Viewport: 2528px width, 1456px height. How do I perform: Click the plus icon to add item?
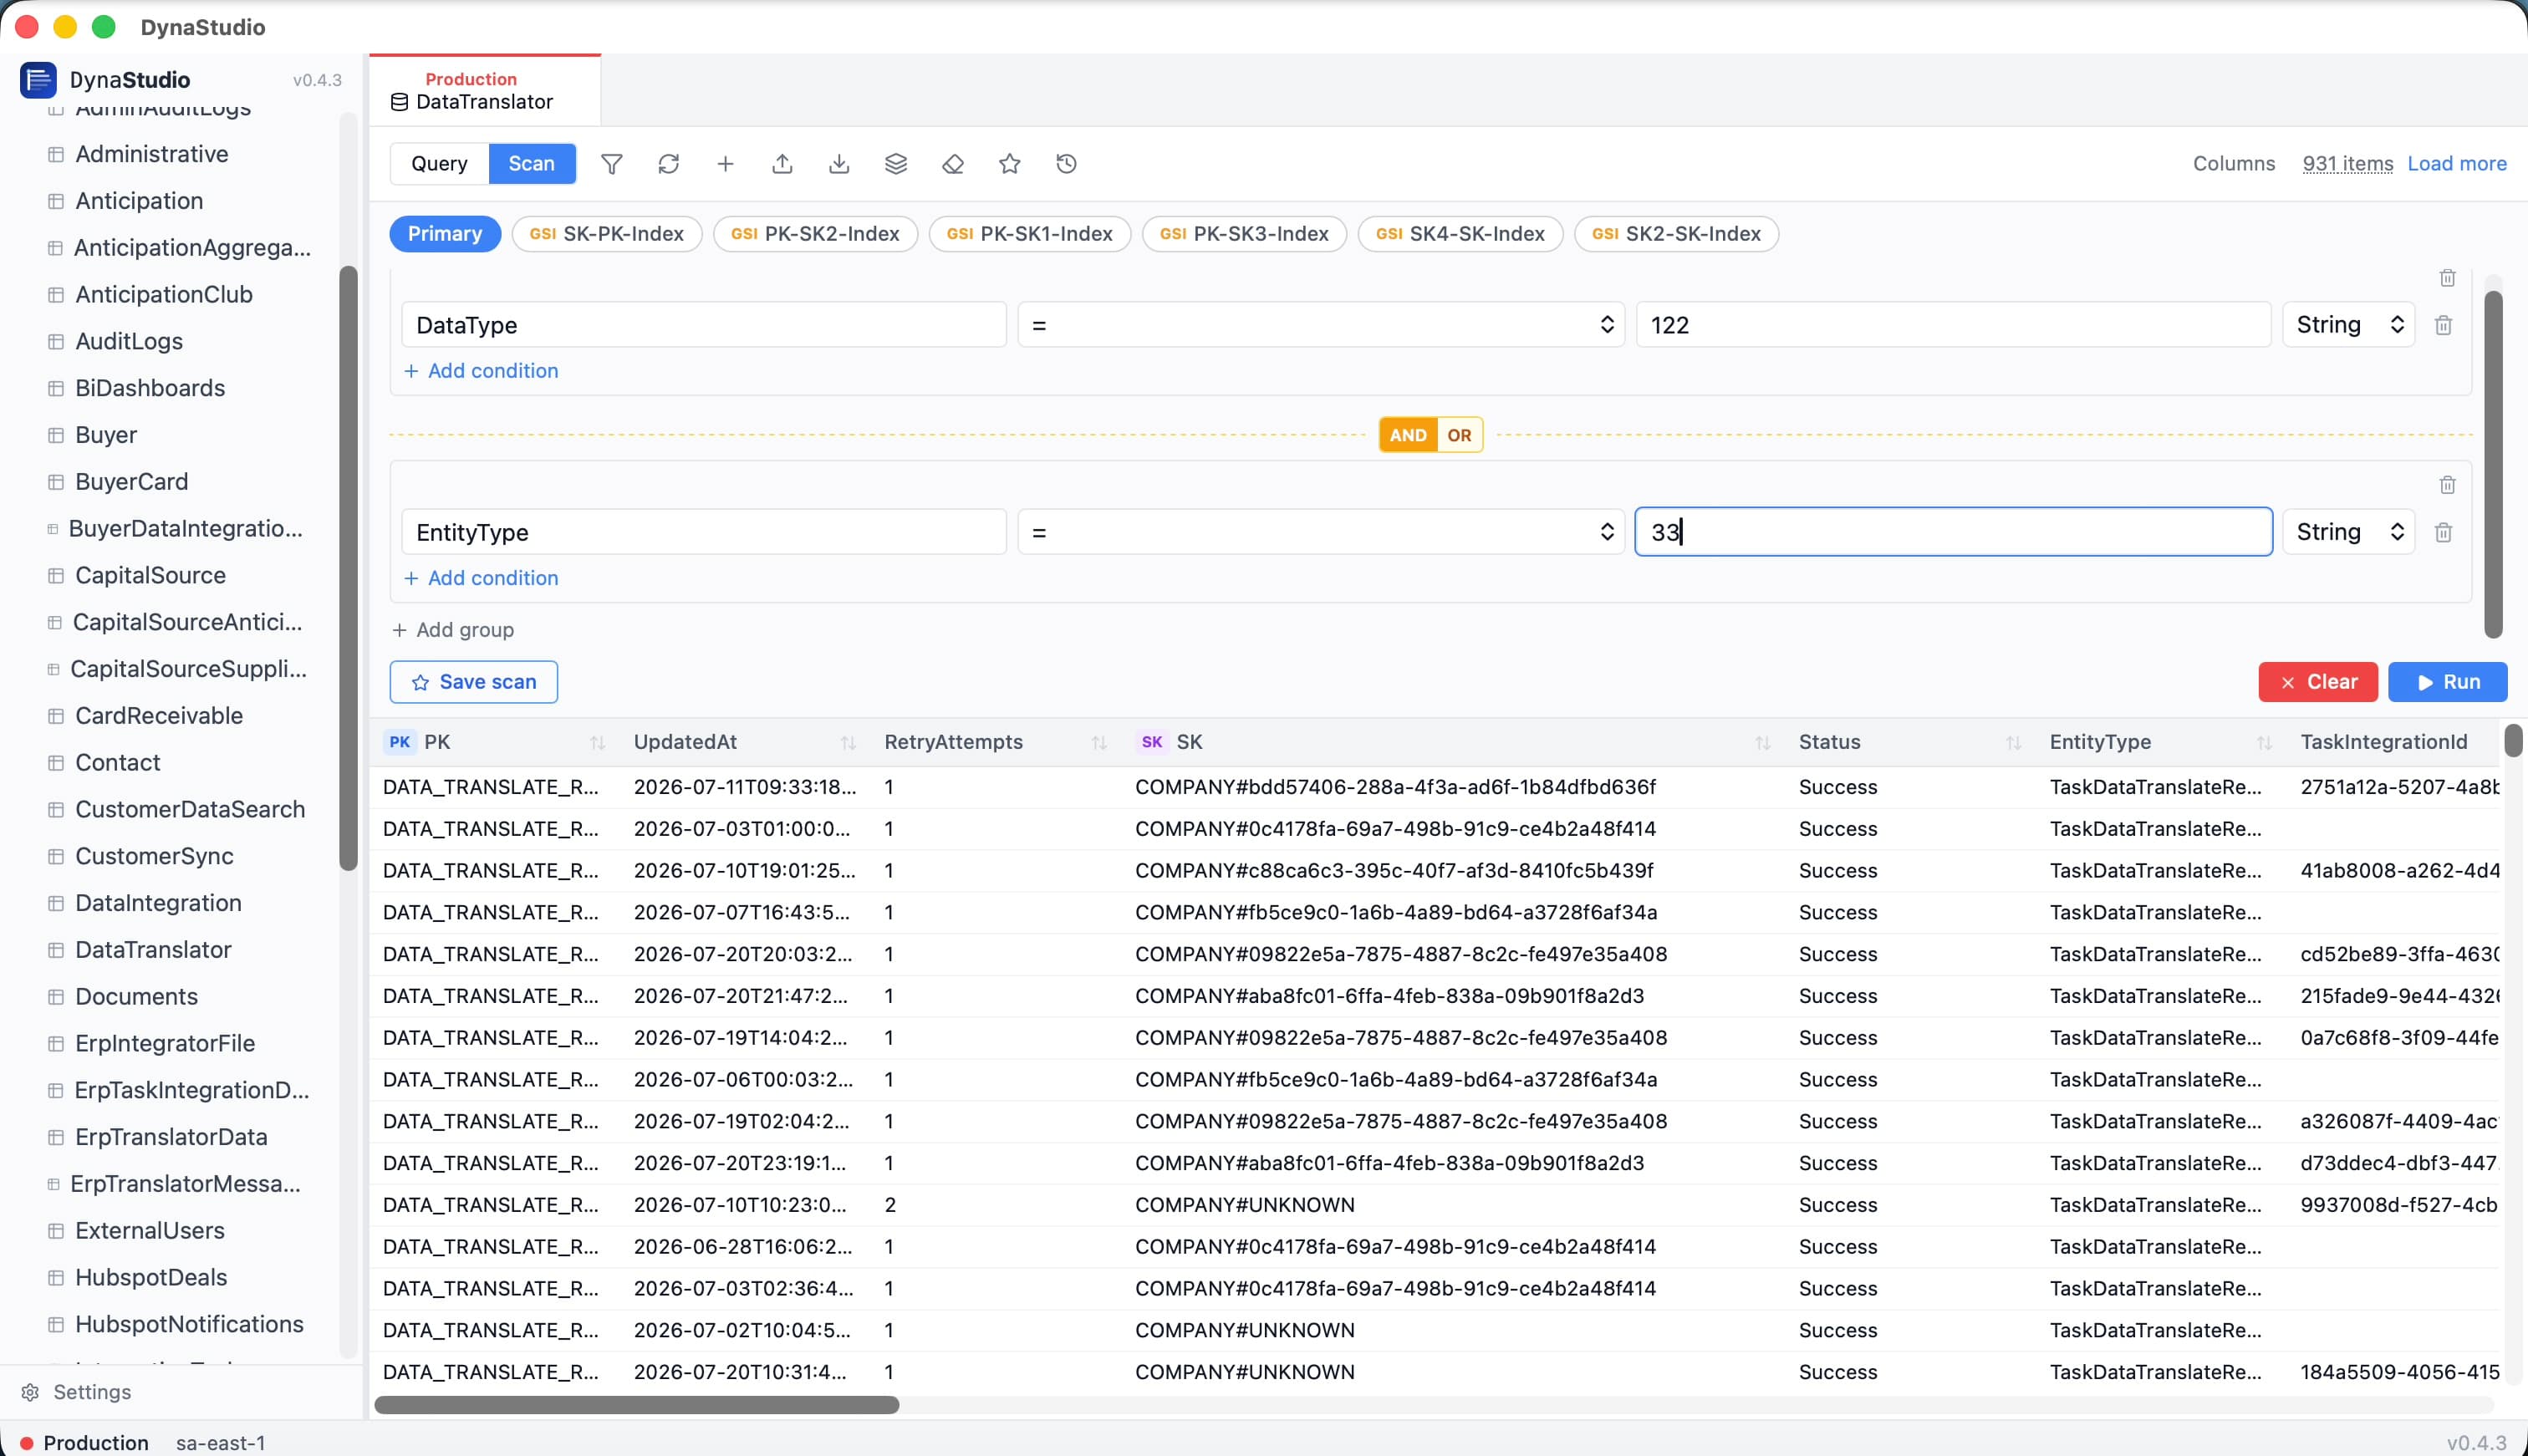[725, 164]
